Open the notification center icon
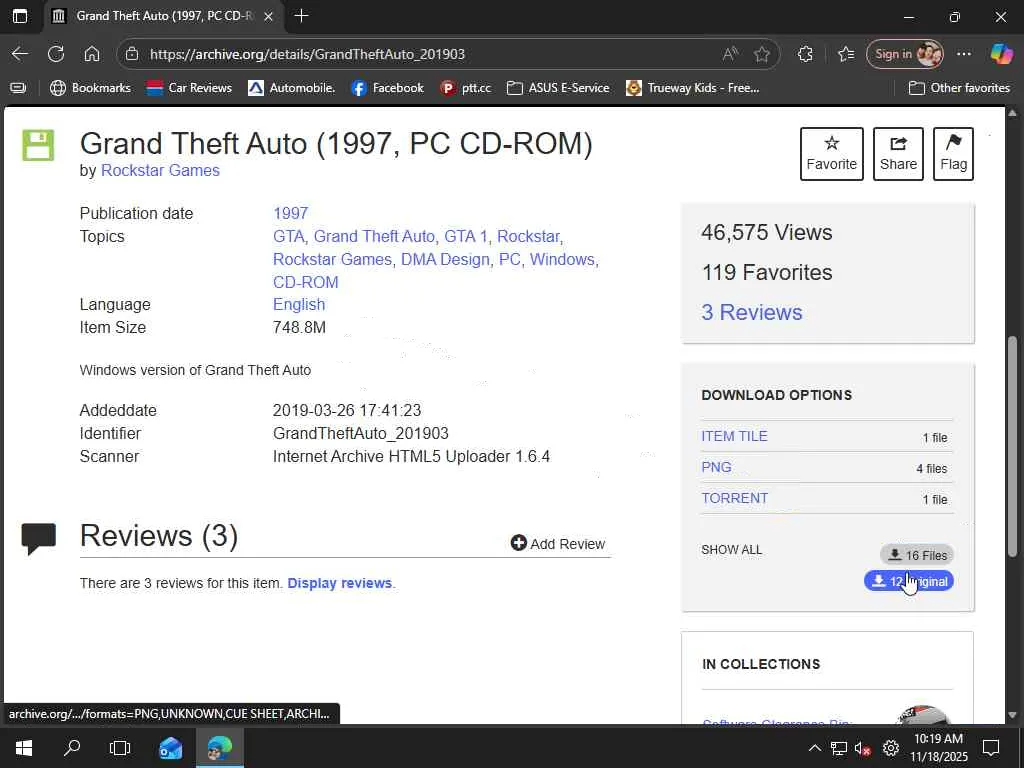The image size is (1024, 768). [x=991, y=748]
